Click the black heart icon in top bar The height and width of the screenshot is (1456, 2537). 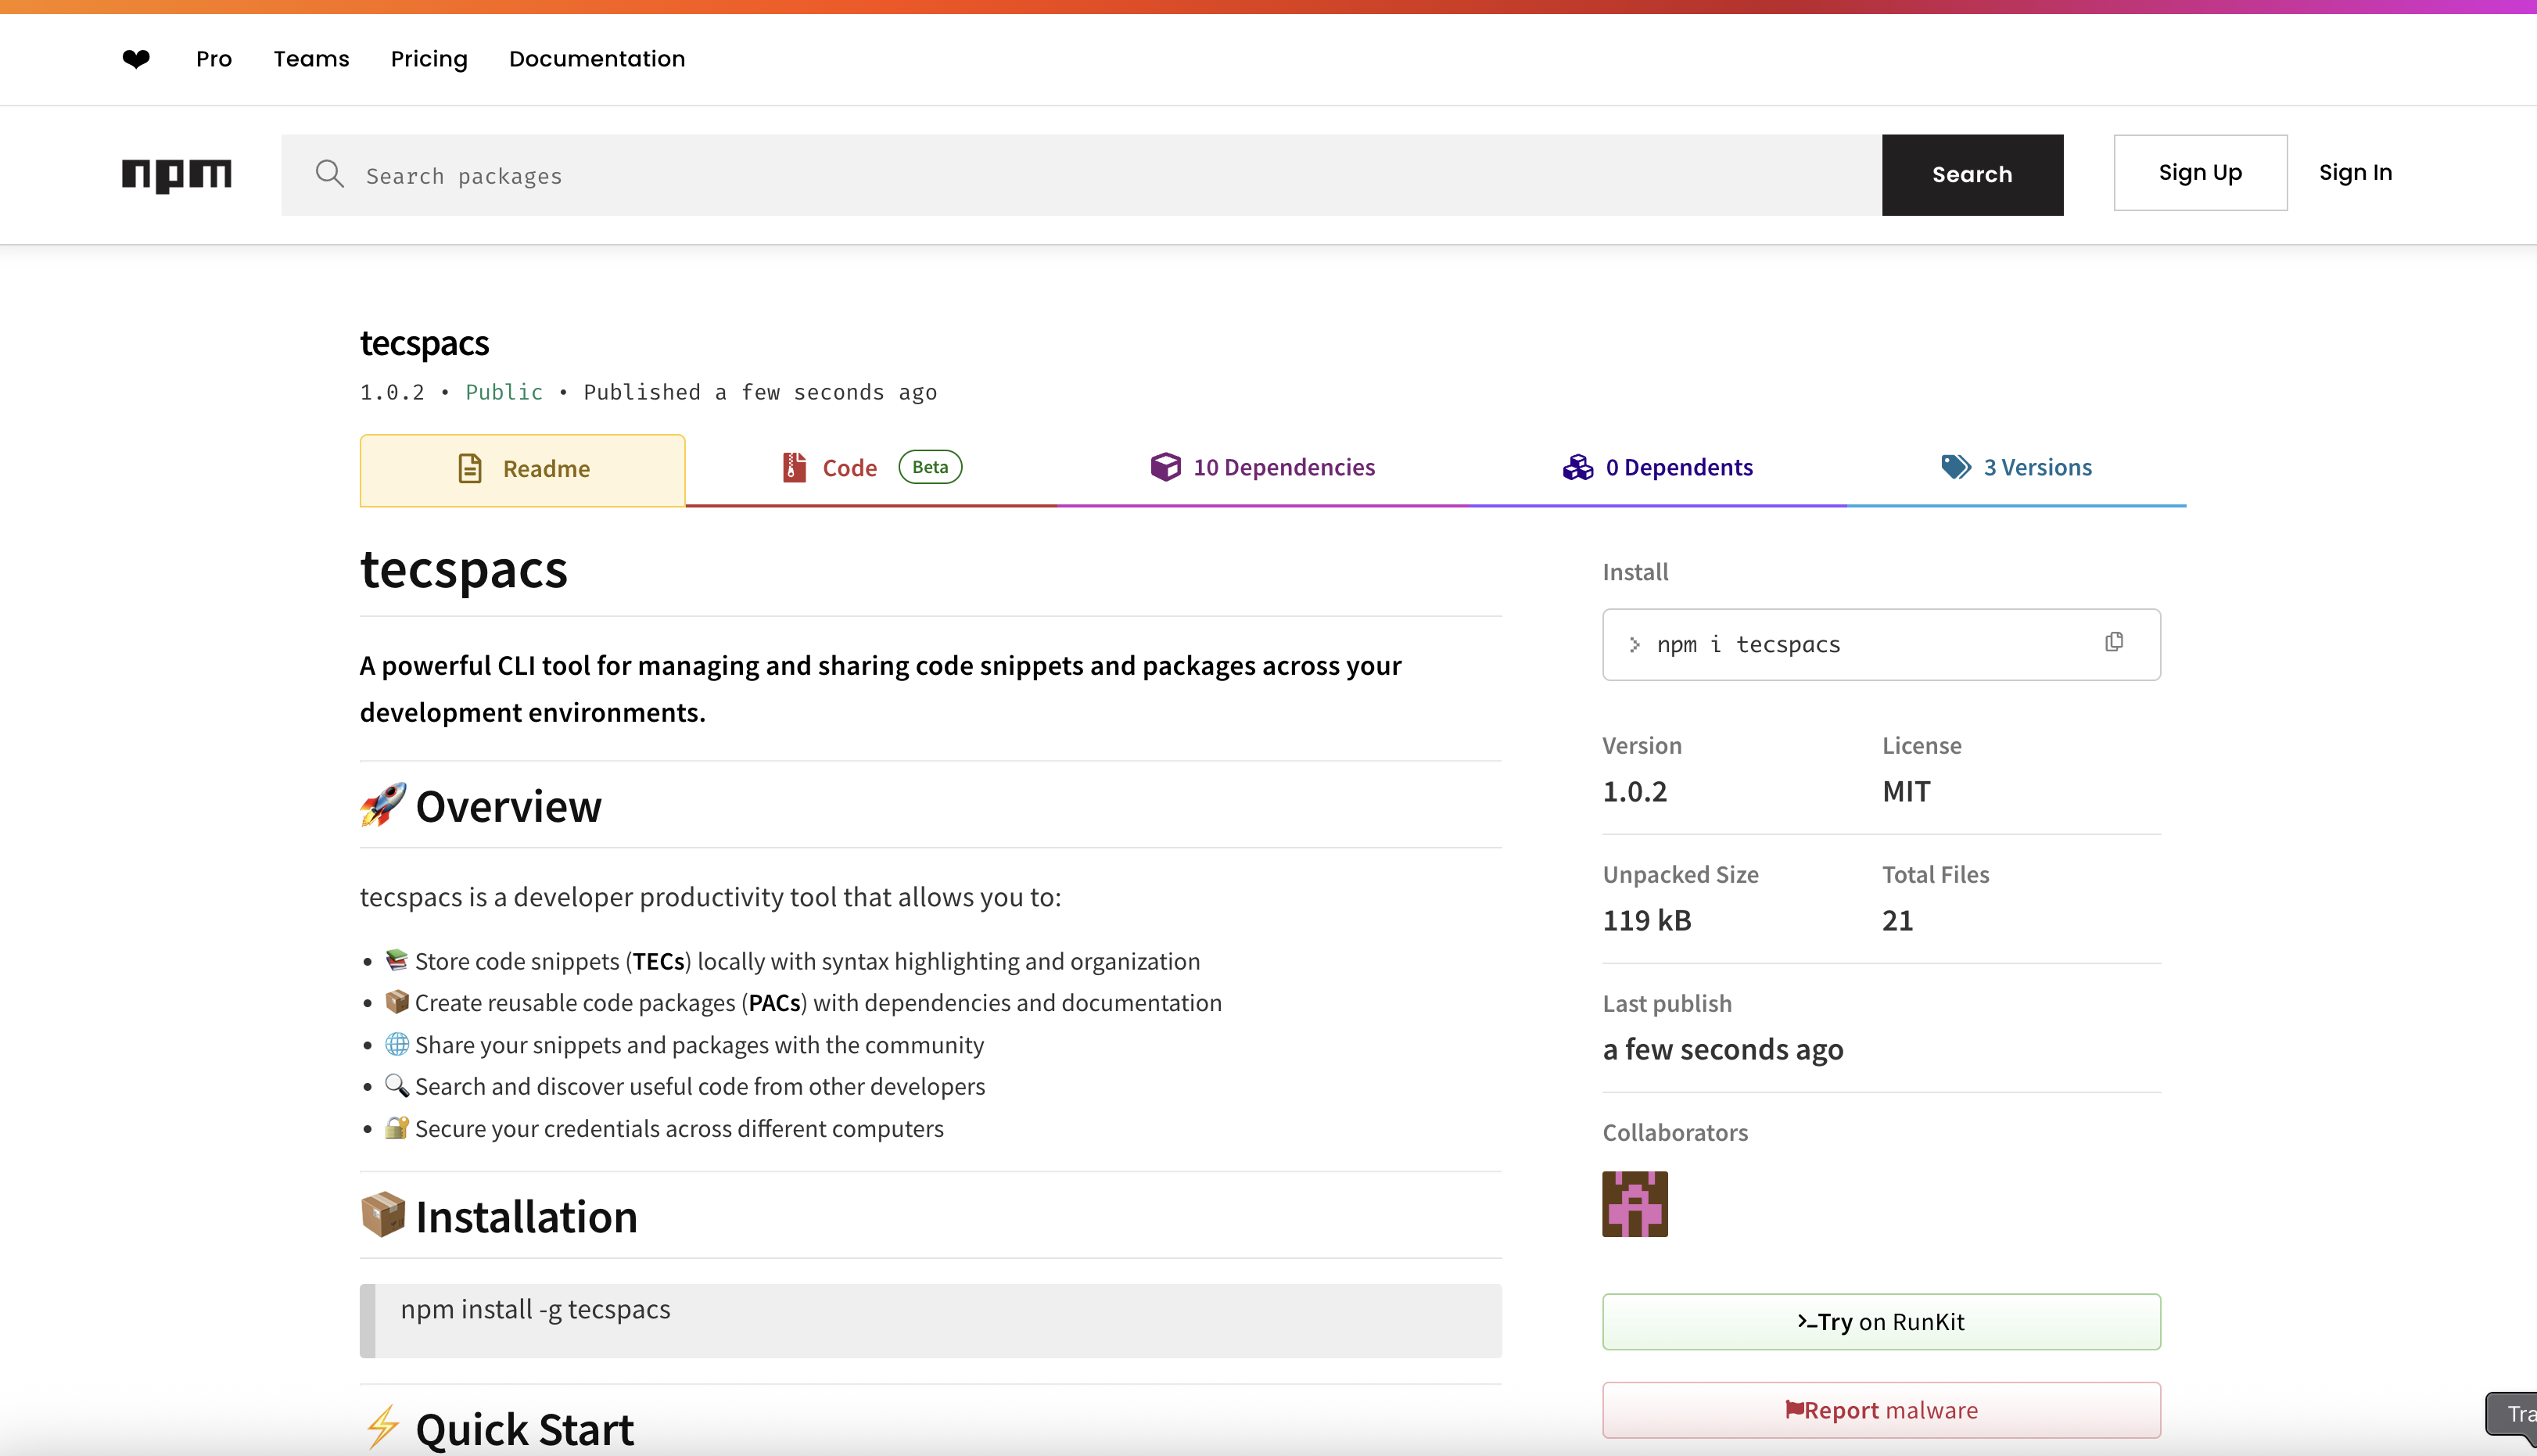(136, 59)
